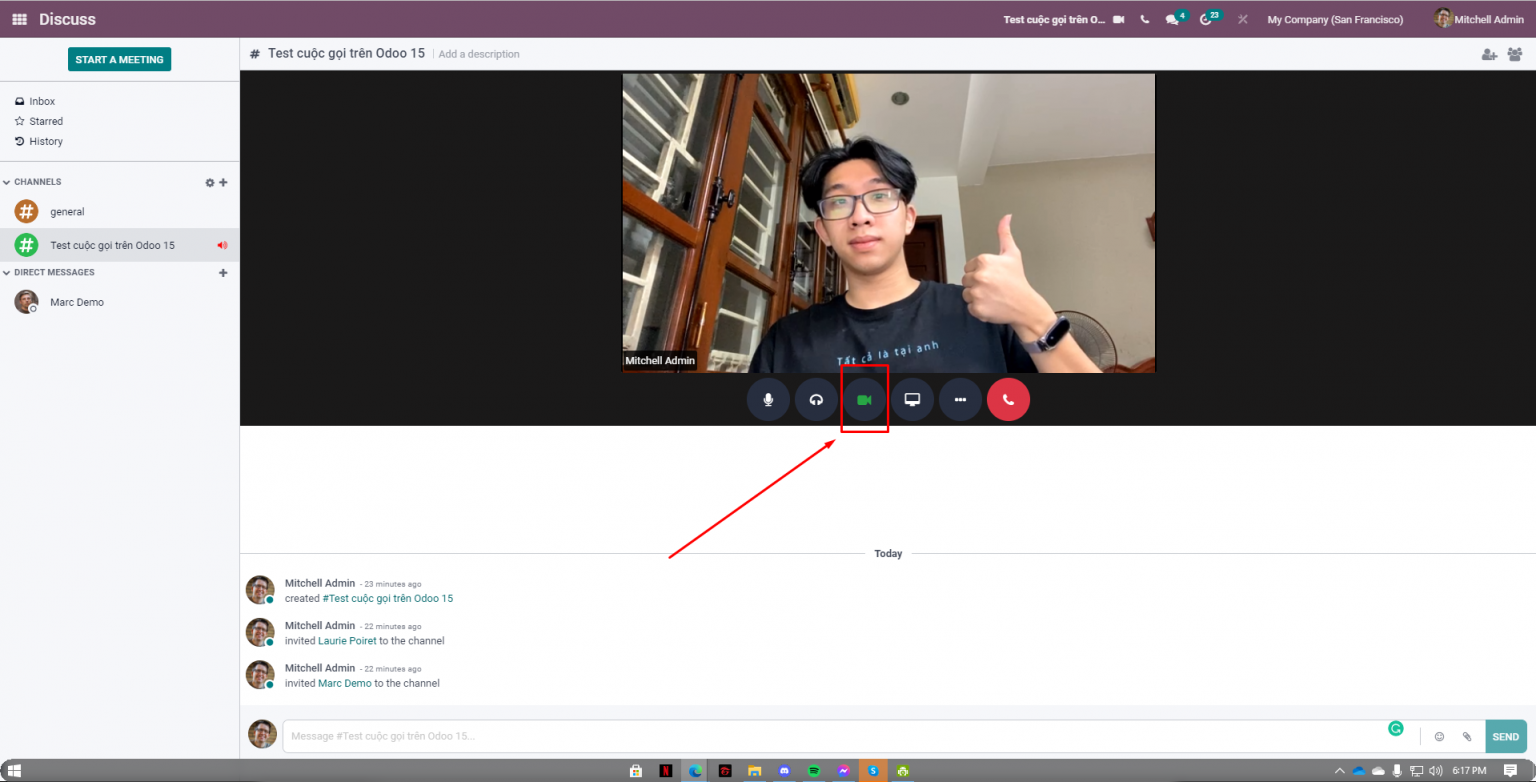Open the emoji picker in composer
The height and width of the screenshot is (782, 1536).
click(x=1439, y=737)
